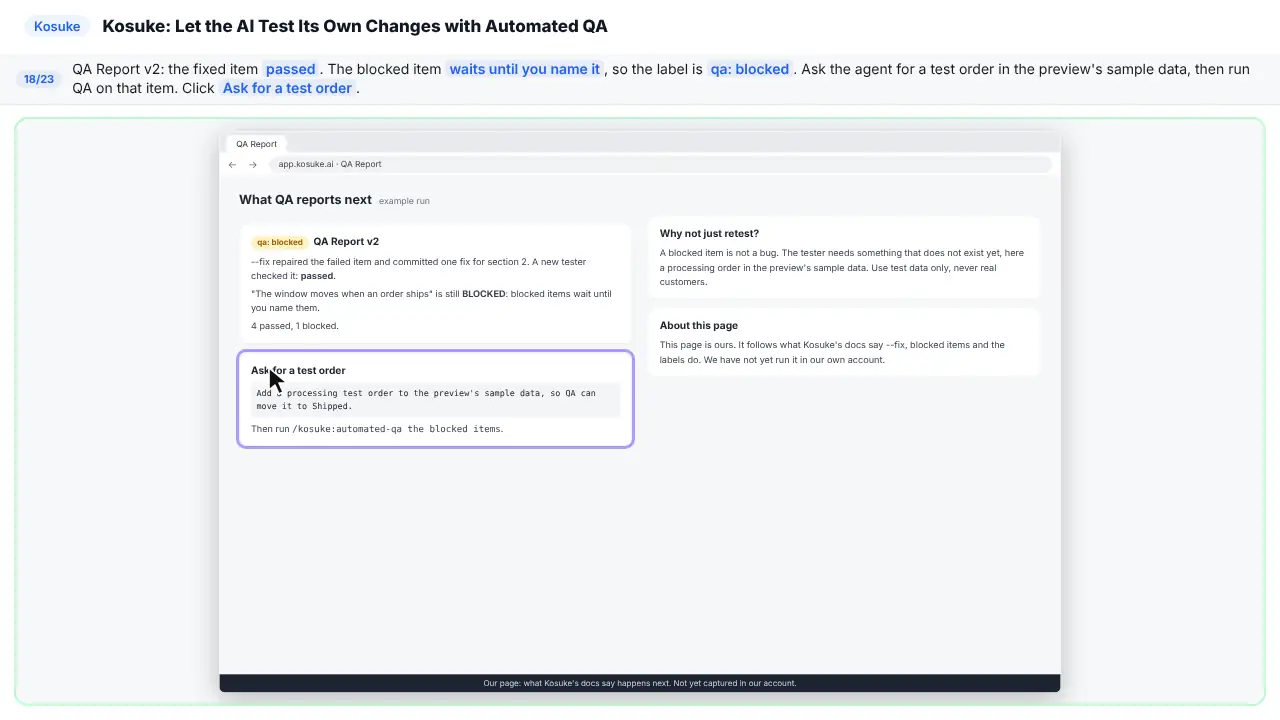Image resolution: width=1280 pixels, height=720 pixels.
Task: Click the 'Then run /kosuke:automated-qa' line
Action: 377,429
